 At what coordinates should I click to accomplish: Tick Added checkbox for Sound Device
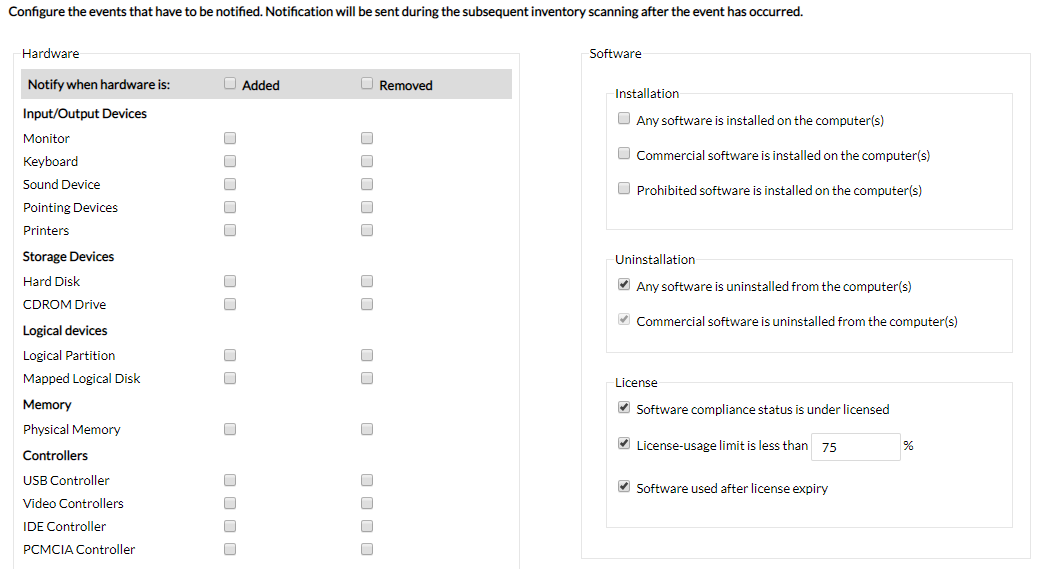coord(230,184)
